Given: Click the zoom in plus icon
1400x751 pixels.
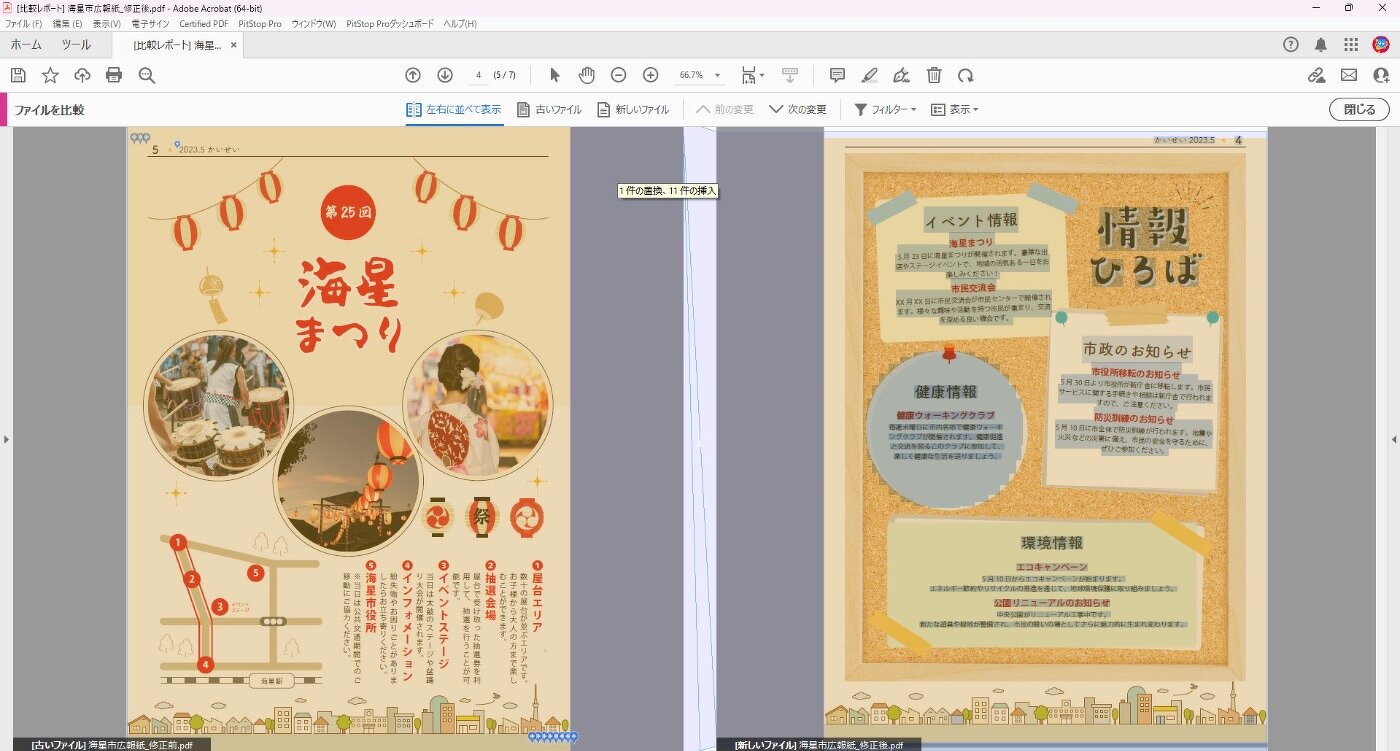Looking at the screenshot, I should [650, 75].
